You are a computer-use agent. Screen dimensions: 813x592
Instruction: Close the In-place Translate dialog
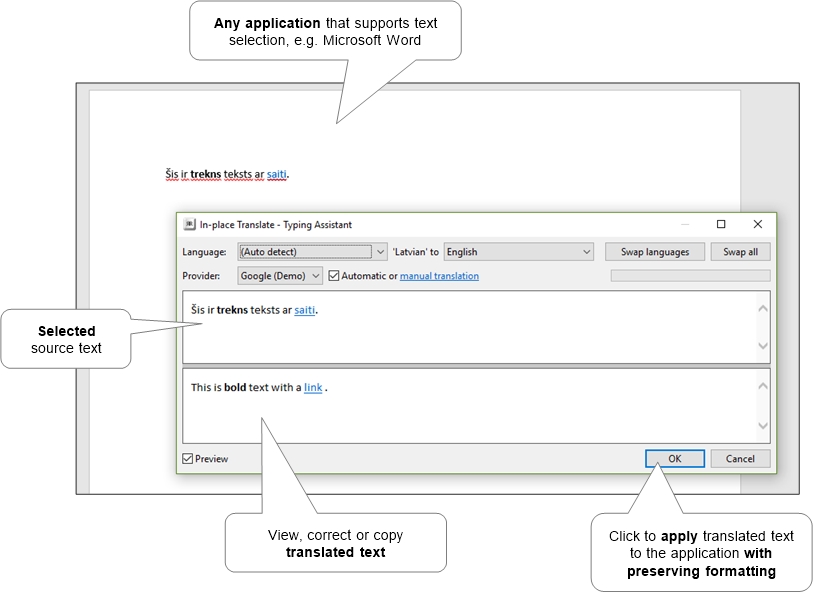pyautogui.click(x=758, y=224)
